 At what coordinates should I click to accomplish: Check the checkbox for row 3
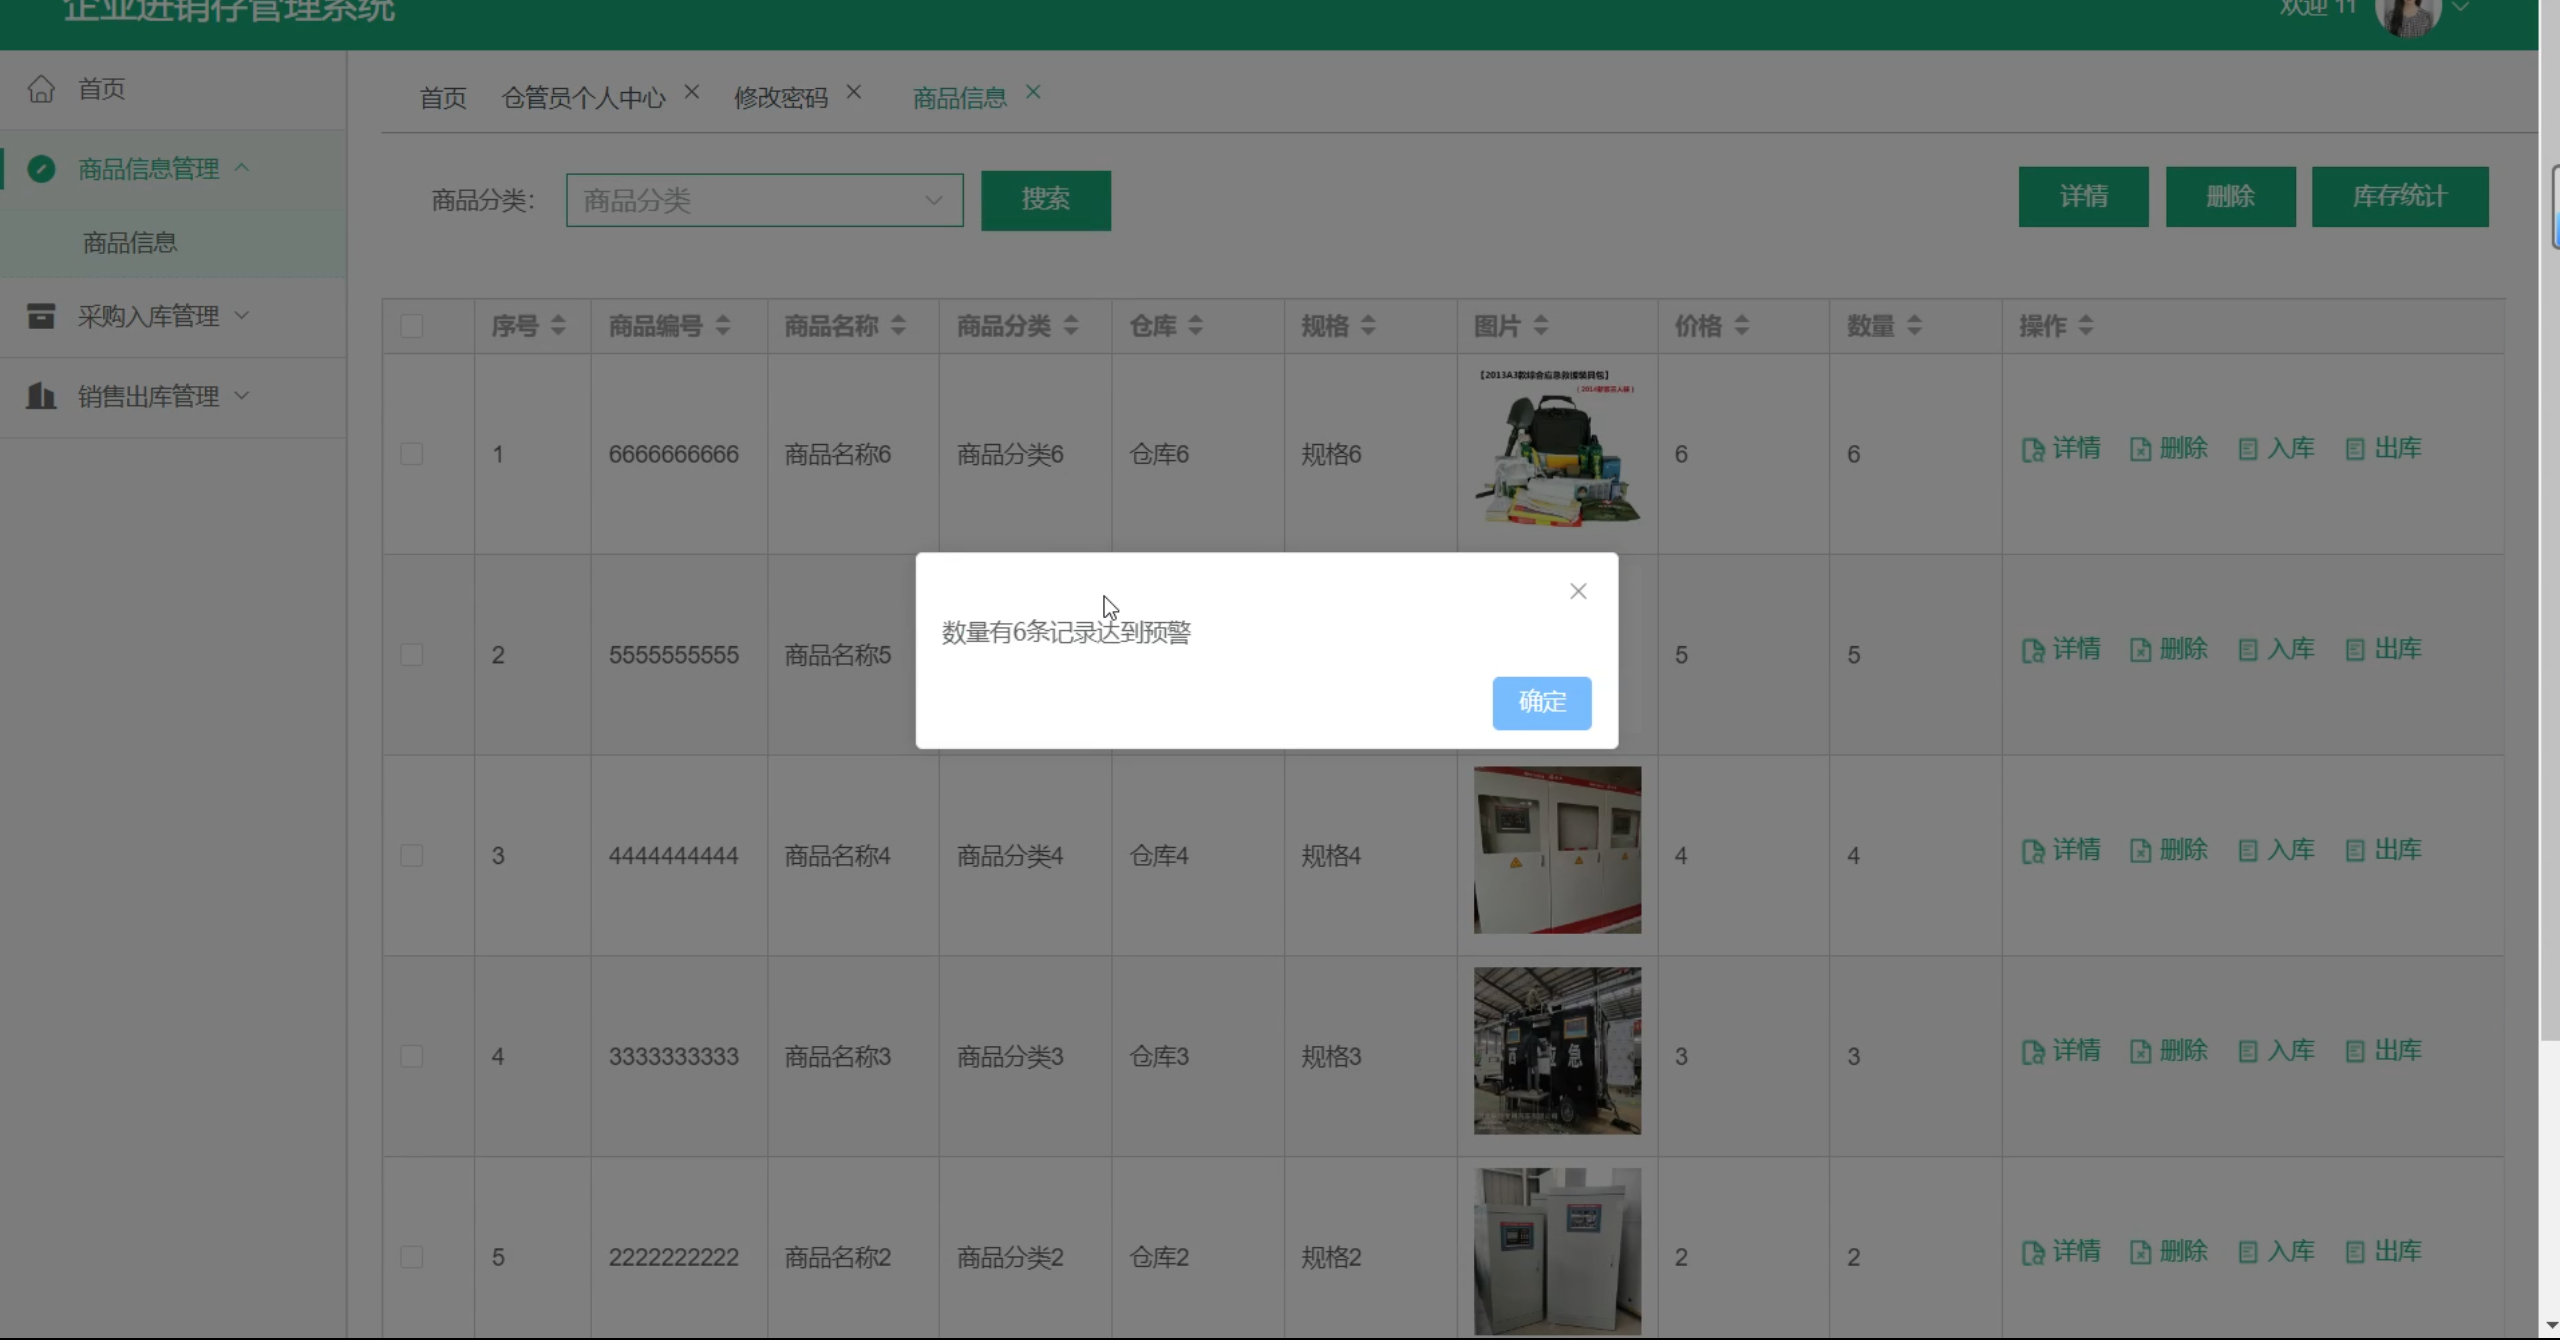[x=411, y=855]
